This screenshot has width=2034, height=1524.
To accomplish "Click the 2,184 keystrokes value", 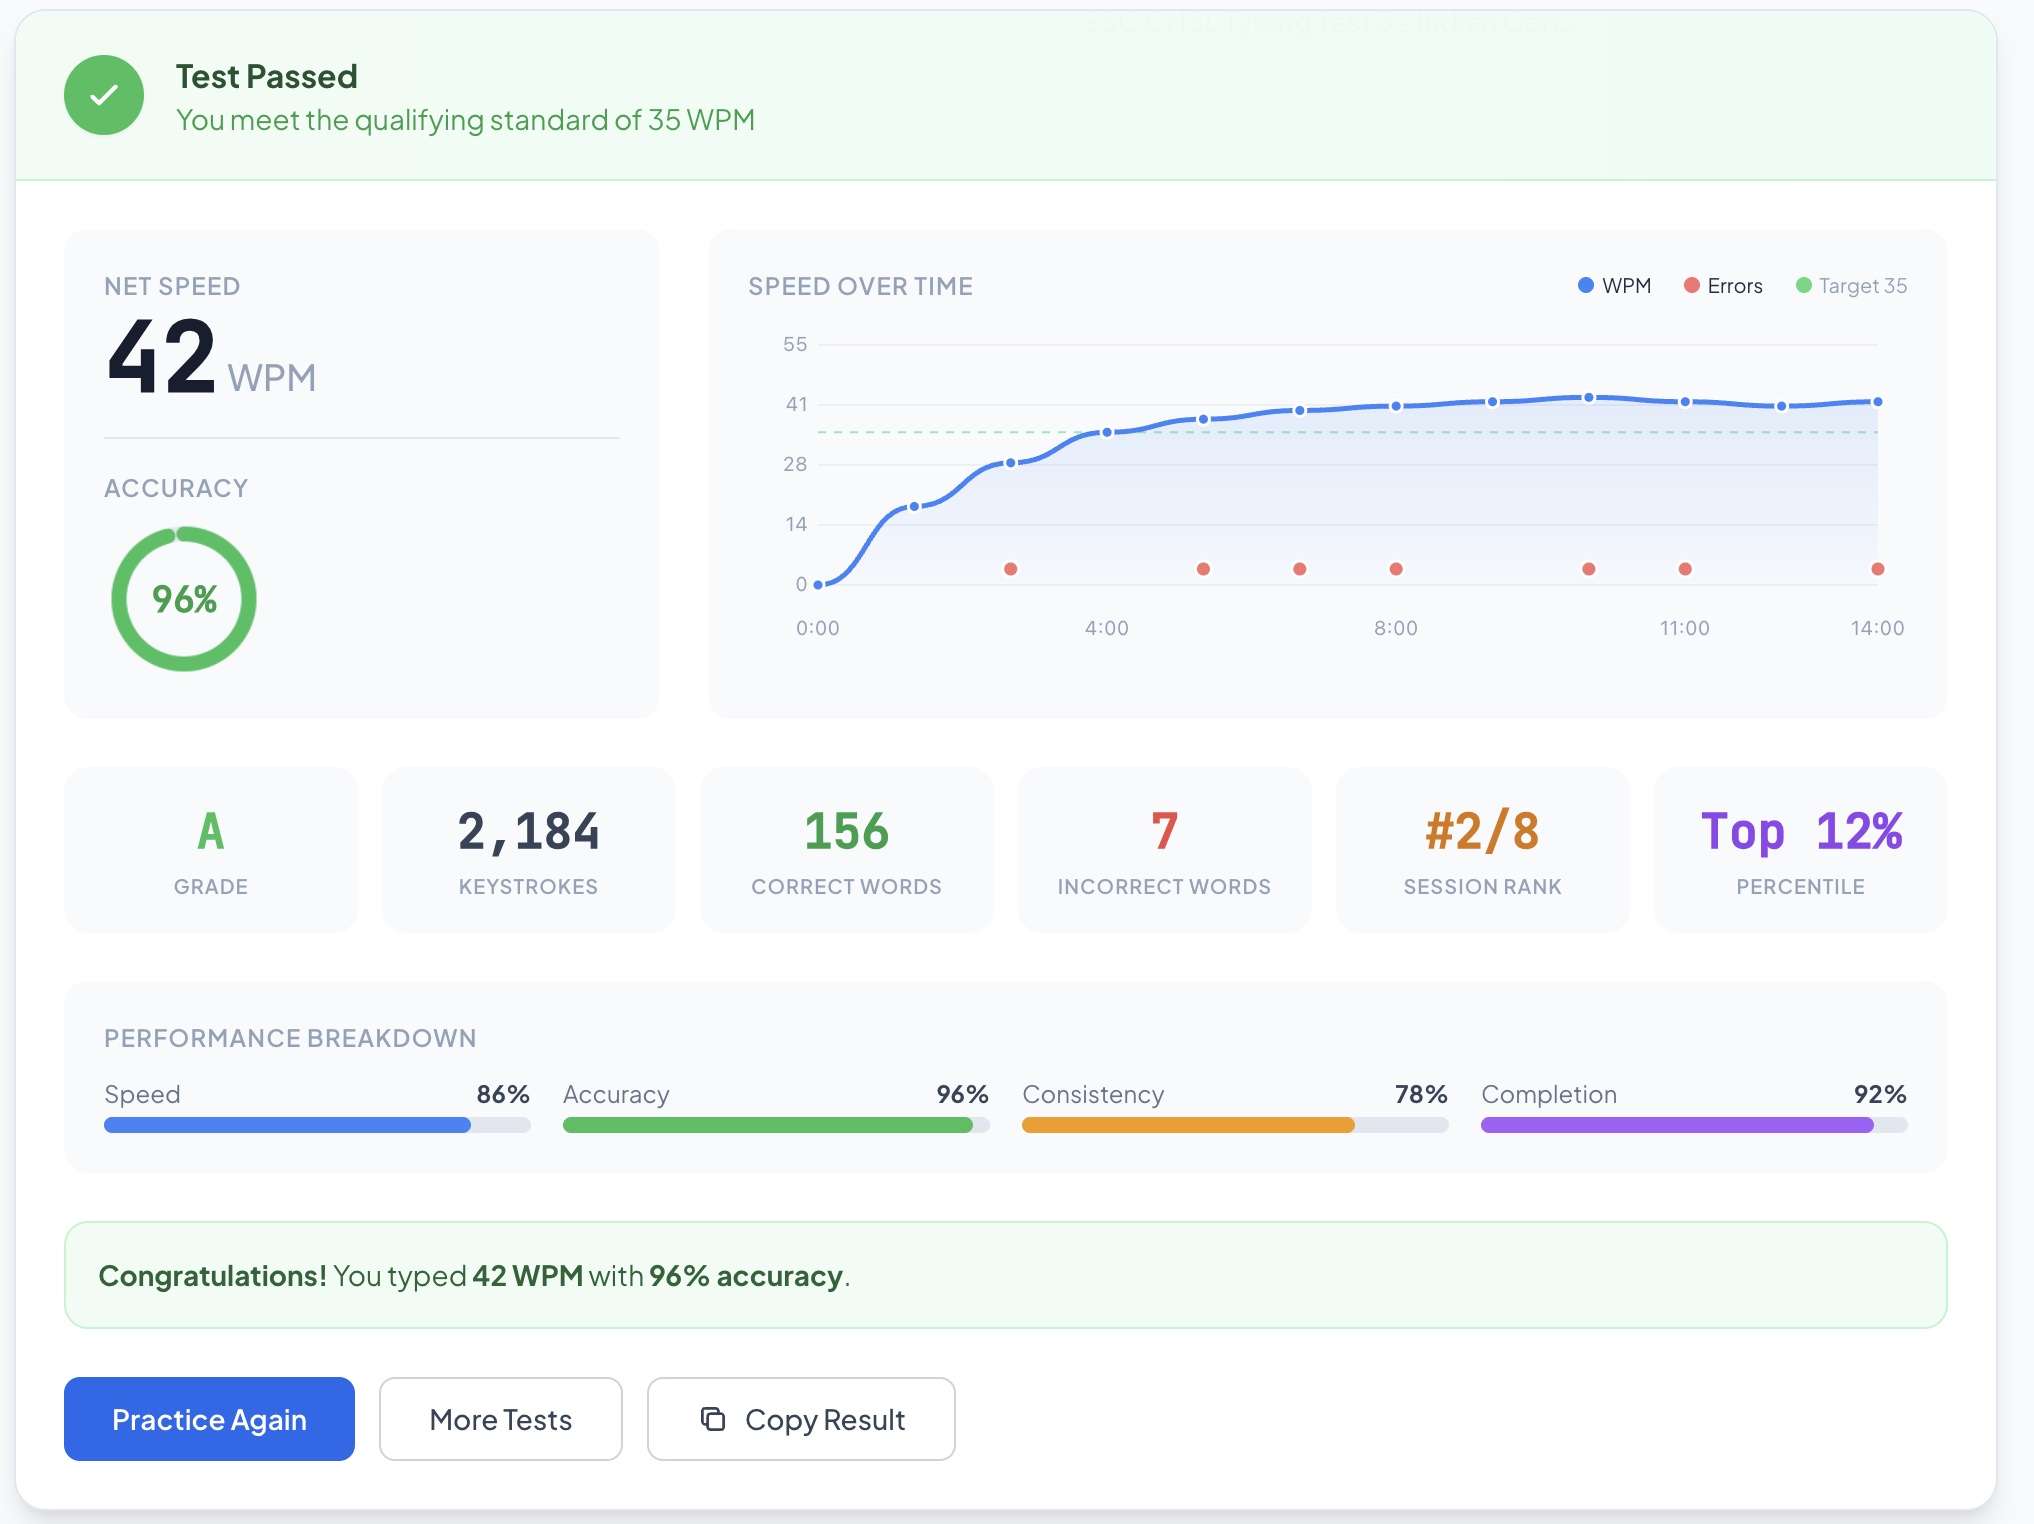I will pos(528,831).
